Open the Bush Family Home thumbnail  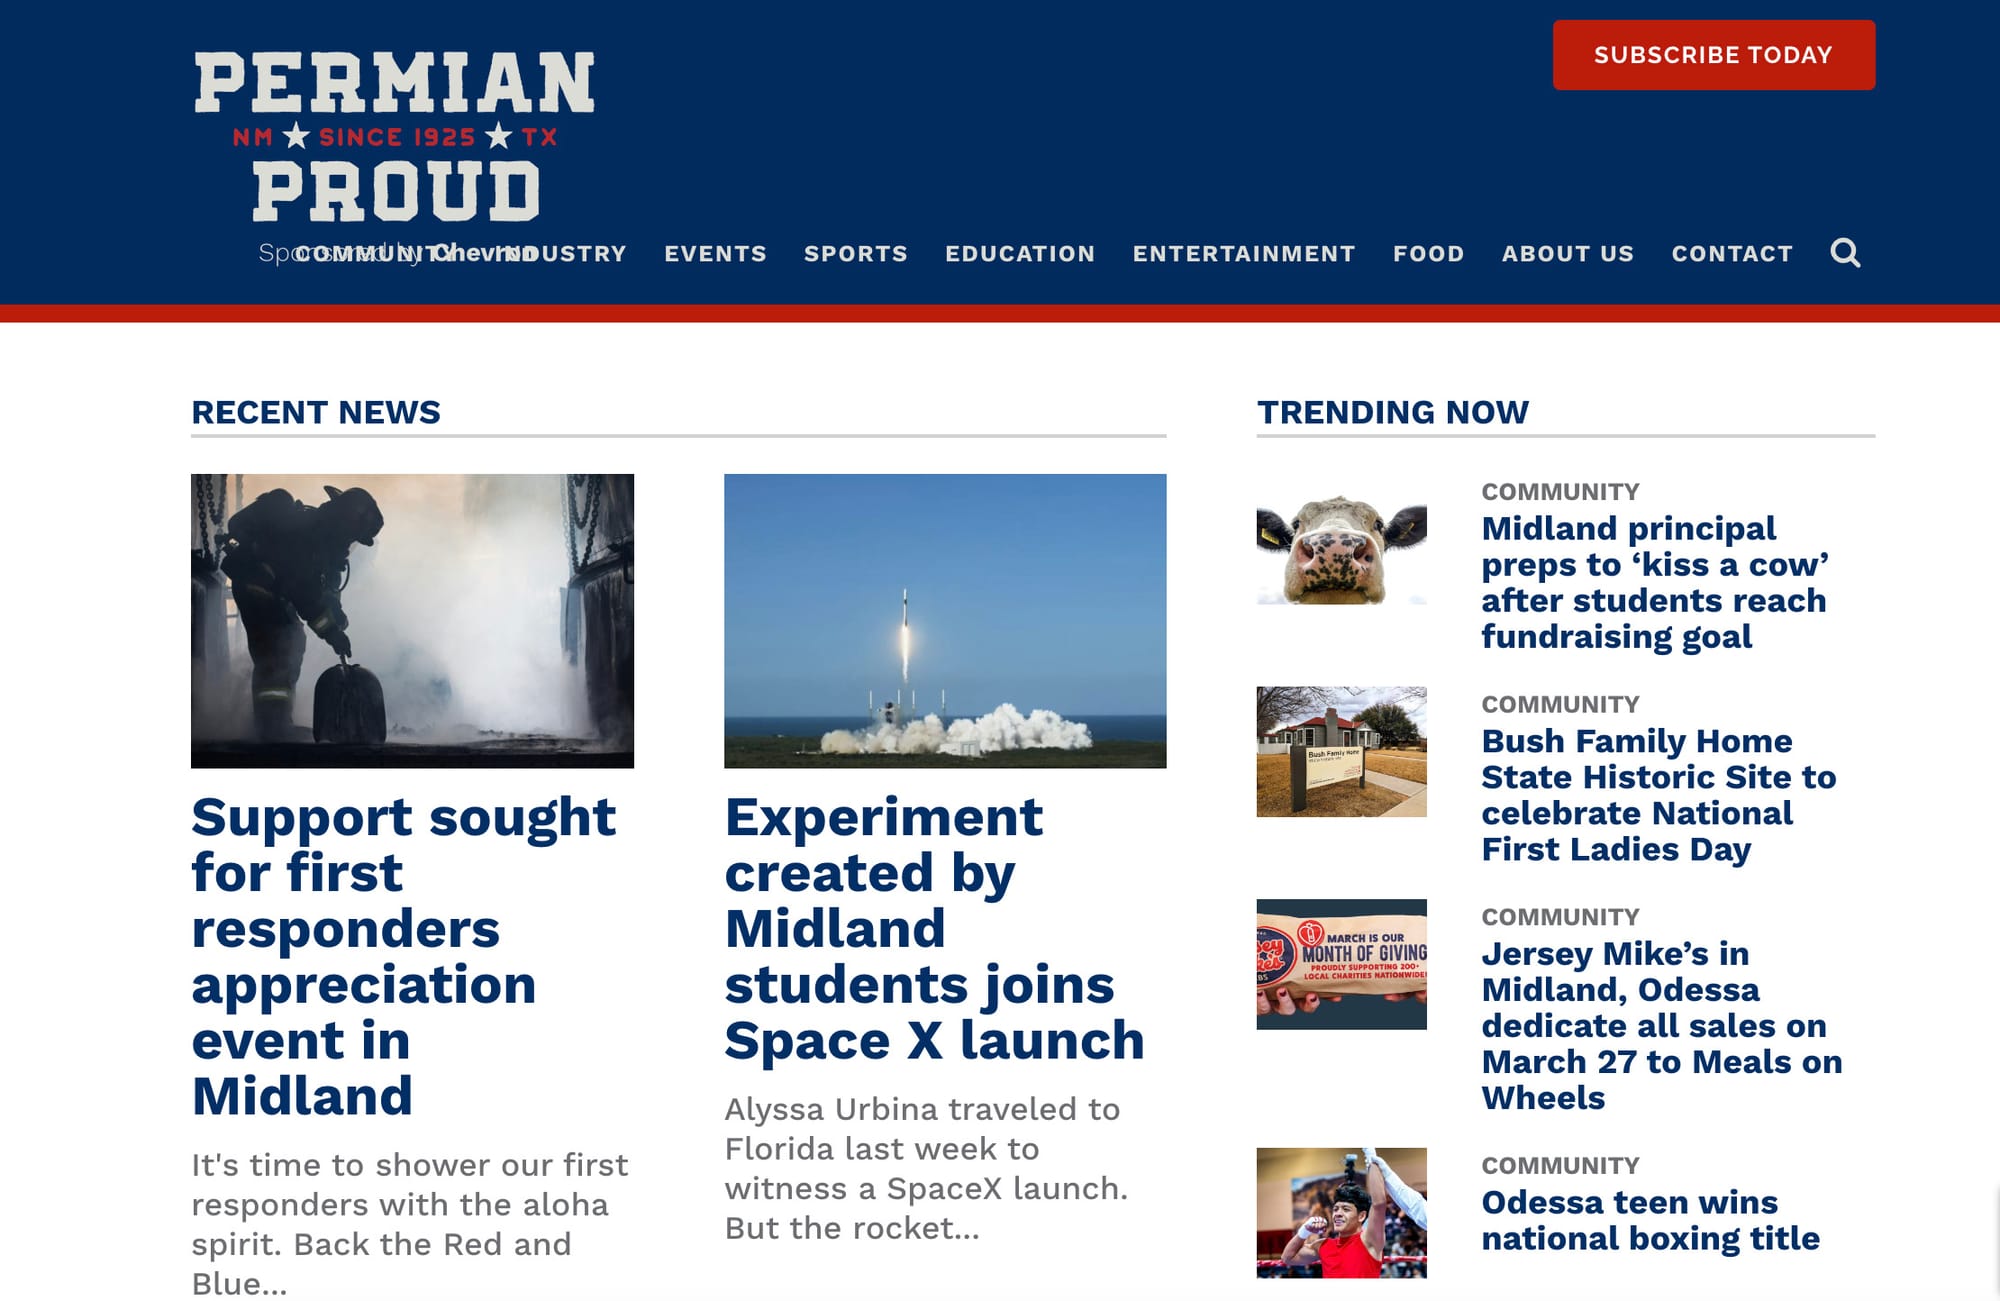point(1341,752)
